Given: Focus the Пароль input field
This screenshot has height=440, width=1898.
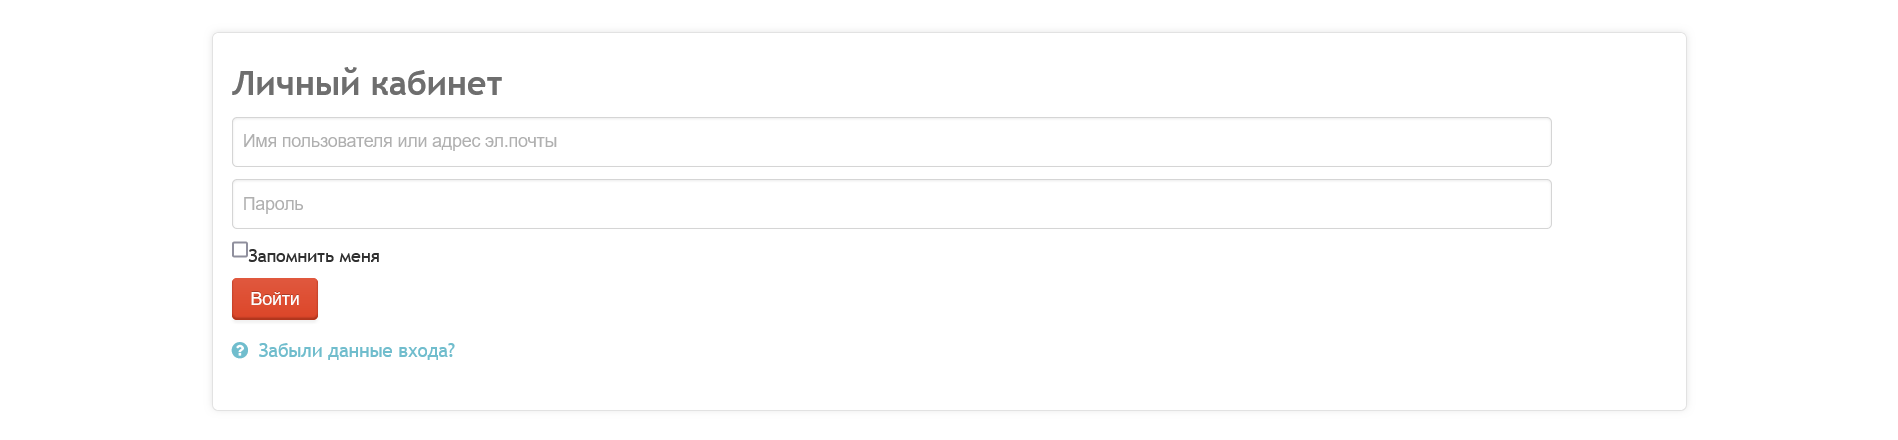Looking at the screenshot, I should [x=892, y=204].
